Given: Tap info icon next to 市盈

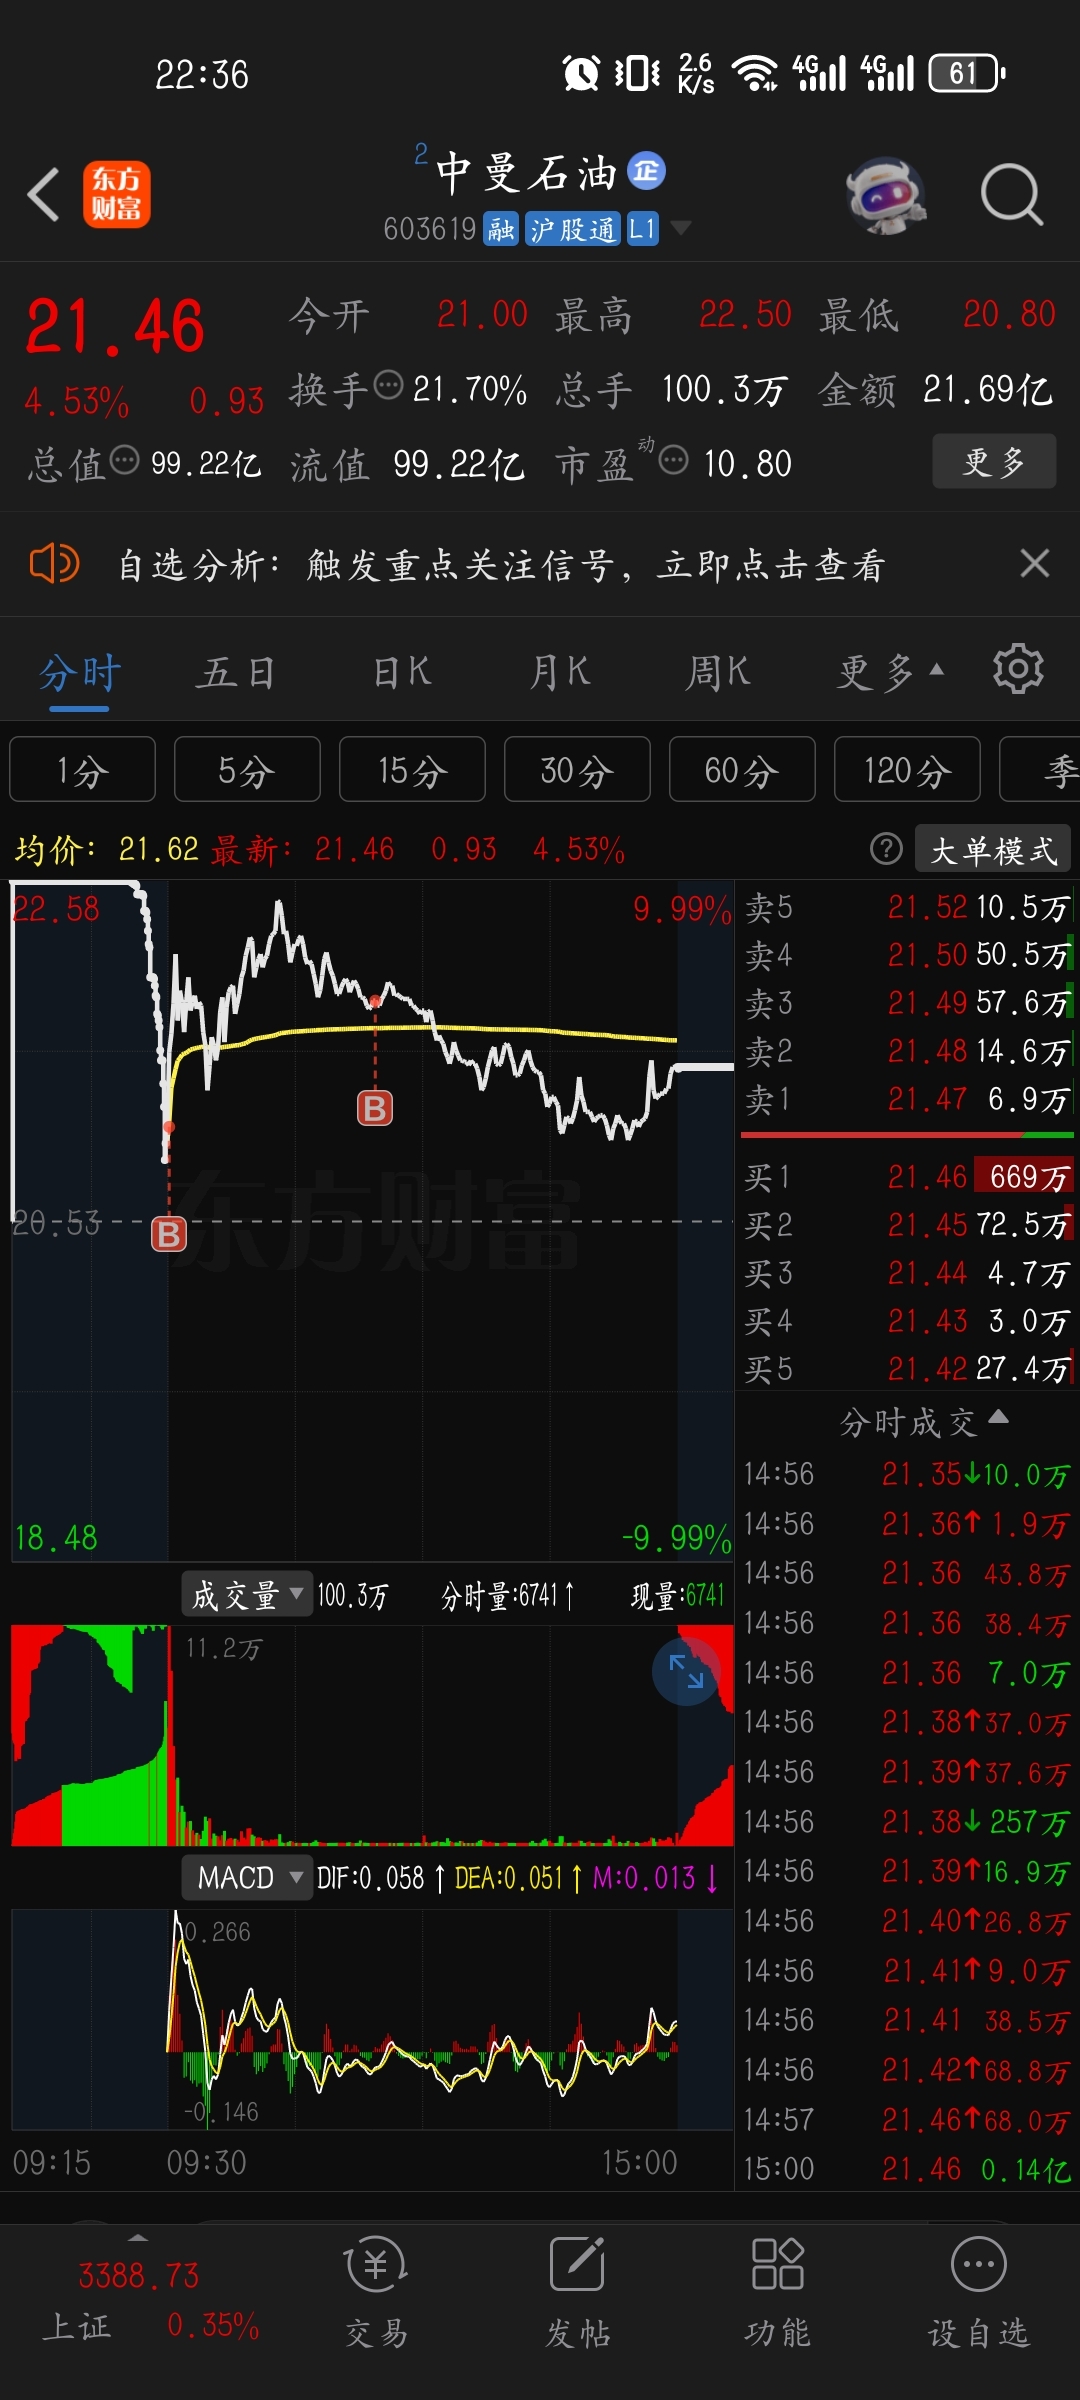Looking at the screenshot, I should tap(673, 460).
